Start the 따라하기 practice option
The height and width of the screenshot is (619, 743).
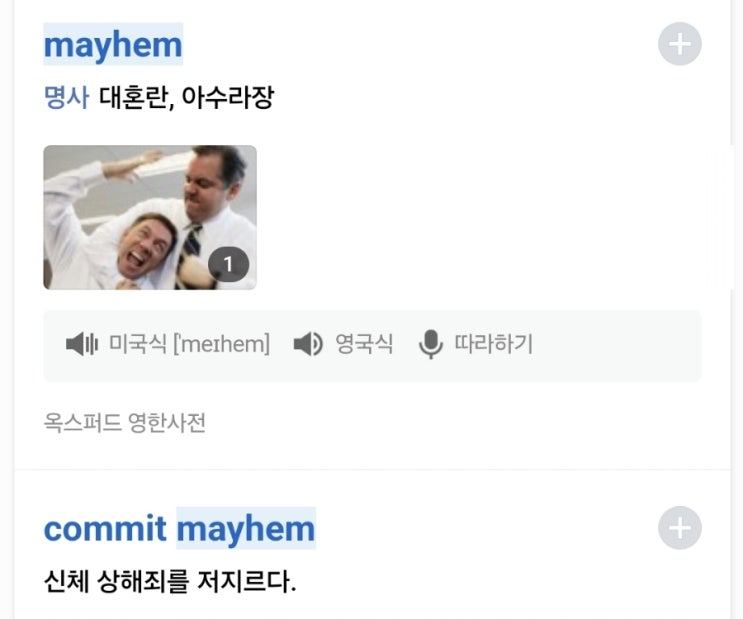pyautogui.click(x=493, y=344)
